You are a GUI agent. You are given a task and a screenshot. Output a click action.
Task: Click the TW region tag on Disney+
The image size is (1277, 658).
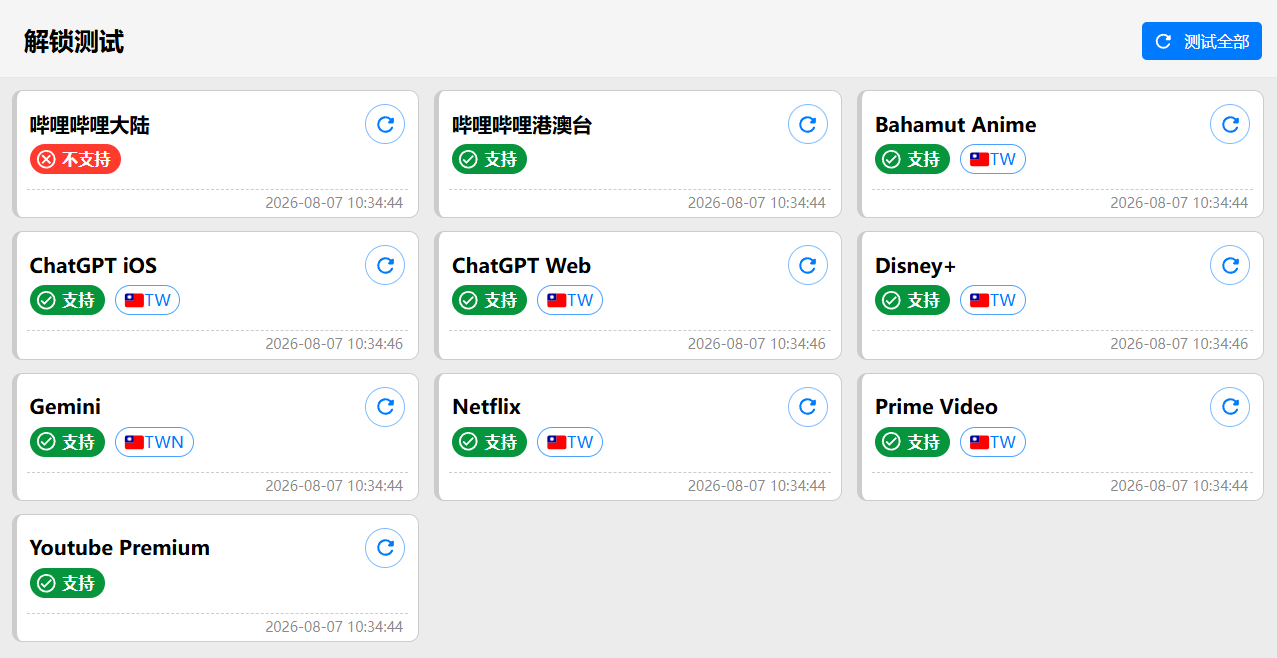pos(993,300)
